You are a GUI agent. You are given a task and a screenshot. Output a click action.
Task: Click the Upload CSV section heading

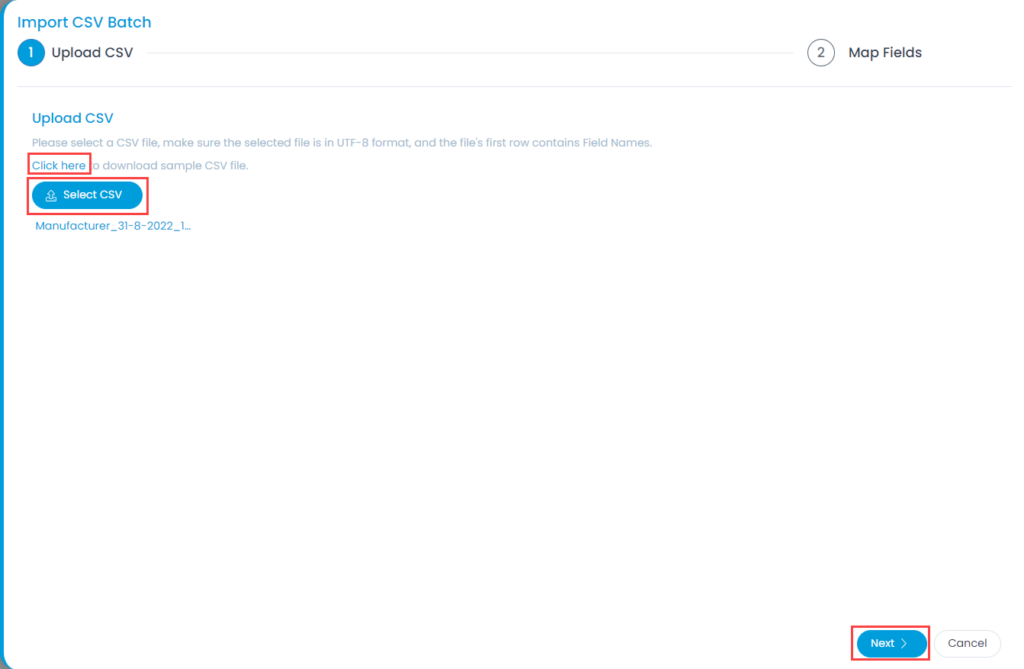pos(72,117)
